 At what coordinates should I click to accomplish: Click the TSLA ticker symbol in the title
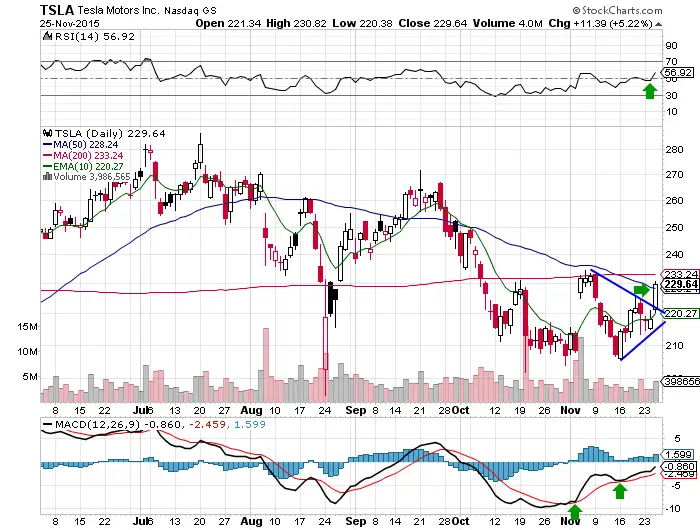coord(57,10)
